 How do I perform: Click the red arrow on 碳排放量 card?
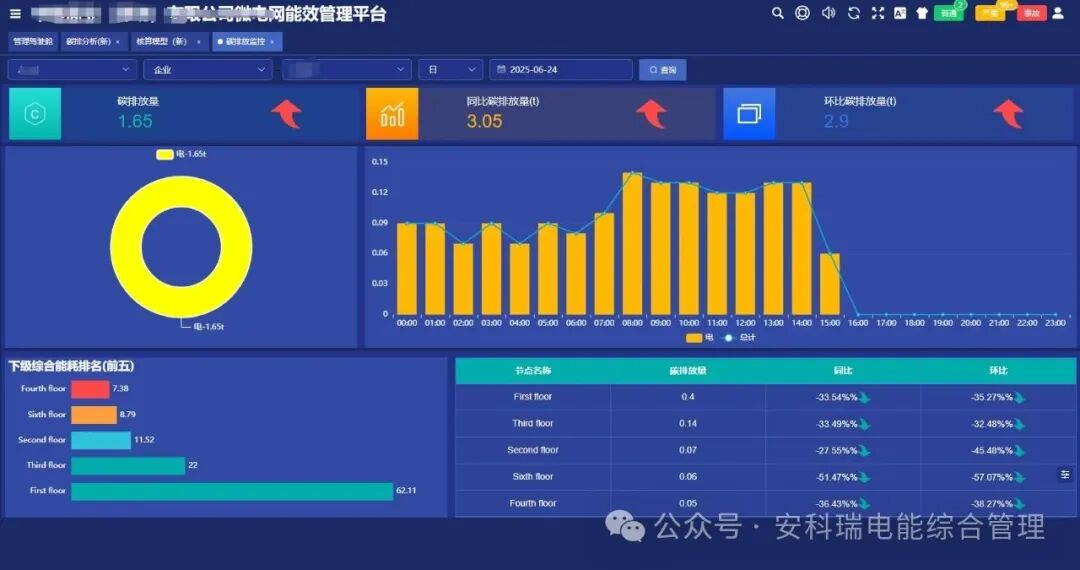(x=287, y=114)
